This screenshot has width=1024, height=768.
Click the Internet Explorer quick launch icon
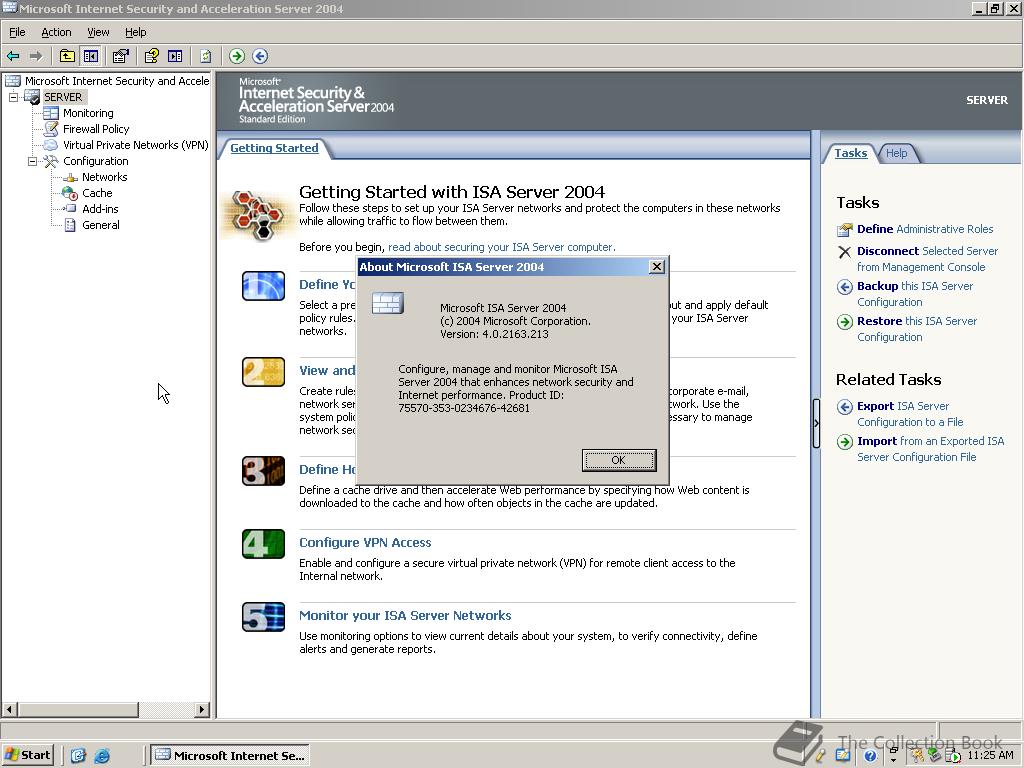[102, 756]
